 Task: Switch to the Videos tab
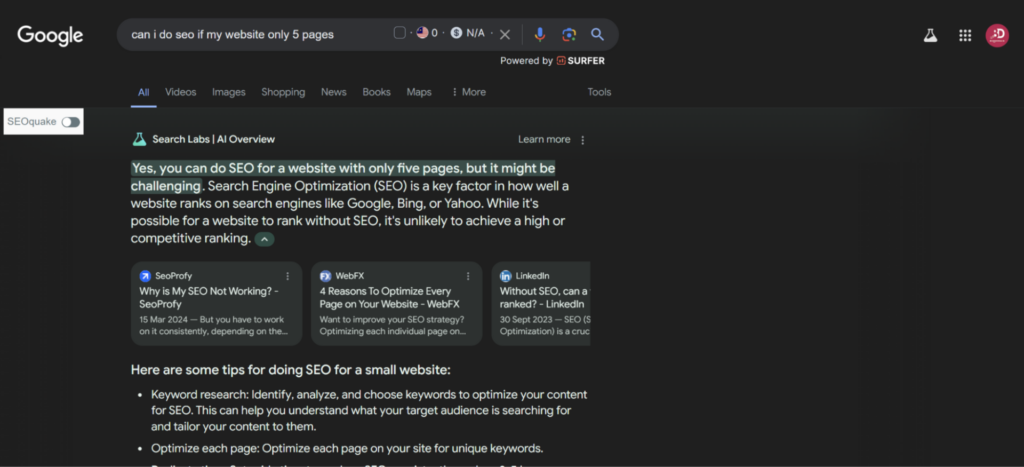(x=180, y=92)
